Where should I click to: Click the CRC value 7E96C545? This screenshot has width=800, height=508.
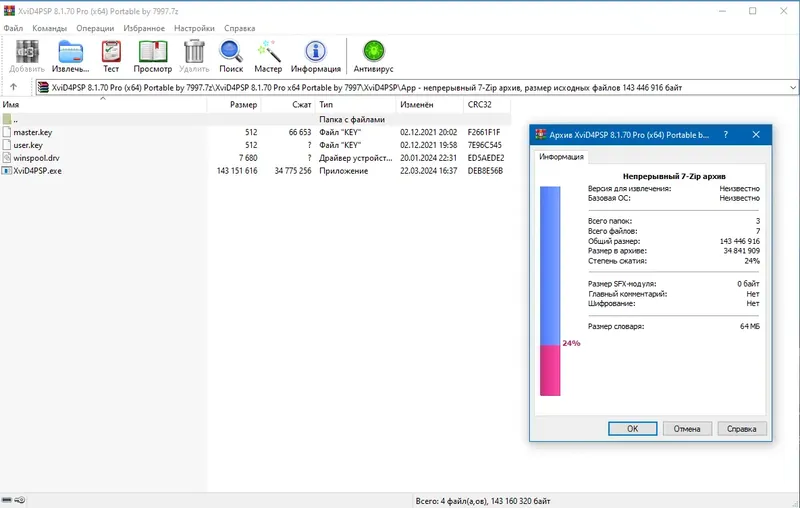click(x=485, y=145)
